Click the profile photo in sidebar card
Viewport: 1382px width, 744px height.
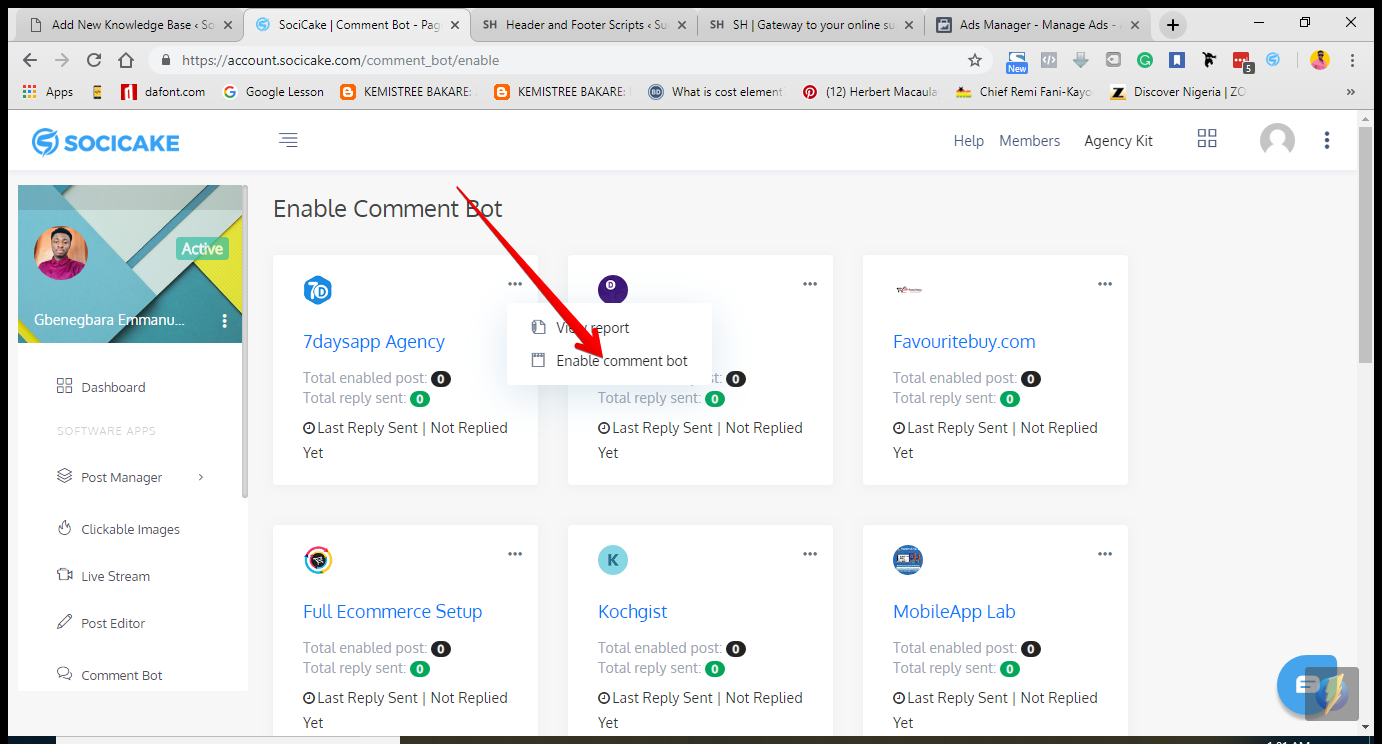point(61,253)
